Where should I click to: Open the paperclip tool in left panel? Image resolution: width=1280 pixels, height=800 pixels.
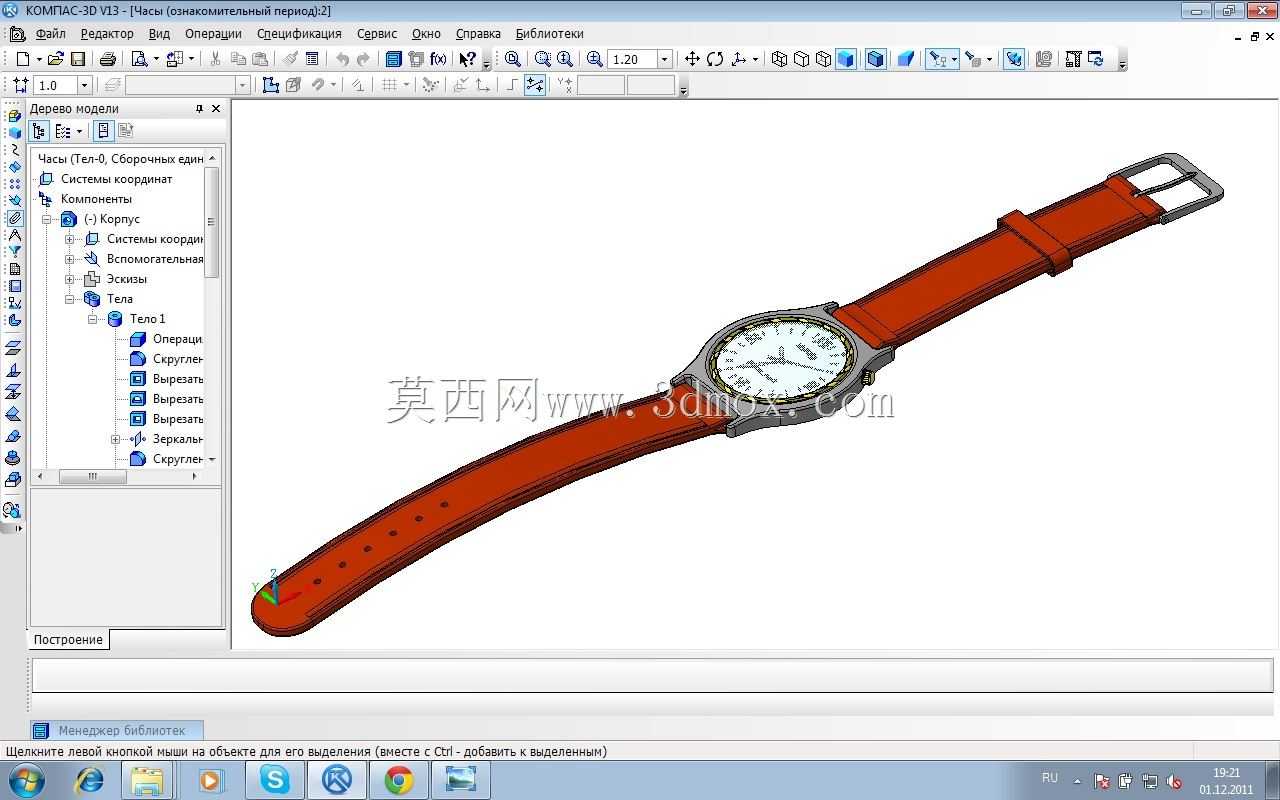14,217
